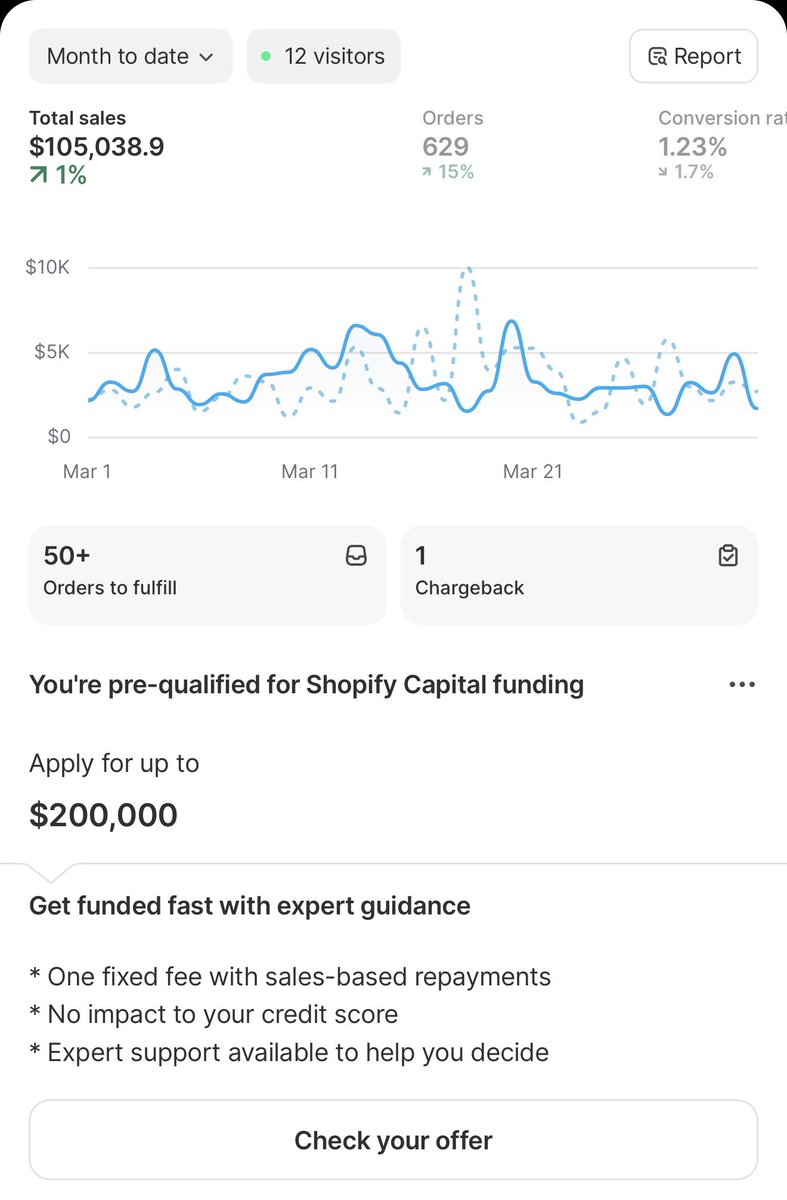Open the 1 Chargeback card

pyautogui.click(x=579, y=575)
